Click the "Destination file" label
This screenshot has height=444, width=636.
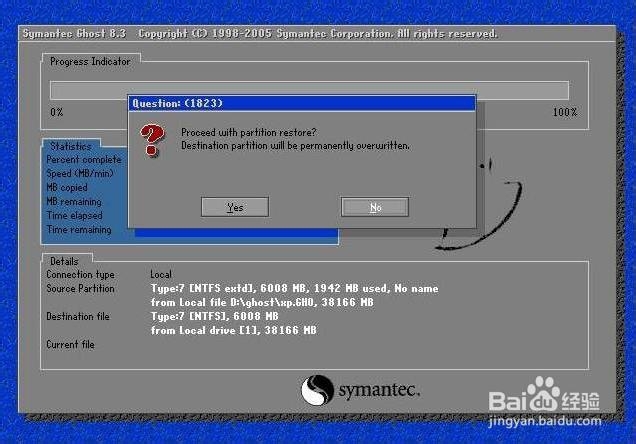click(x=78, y=317)
